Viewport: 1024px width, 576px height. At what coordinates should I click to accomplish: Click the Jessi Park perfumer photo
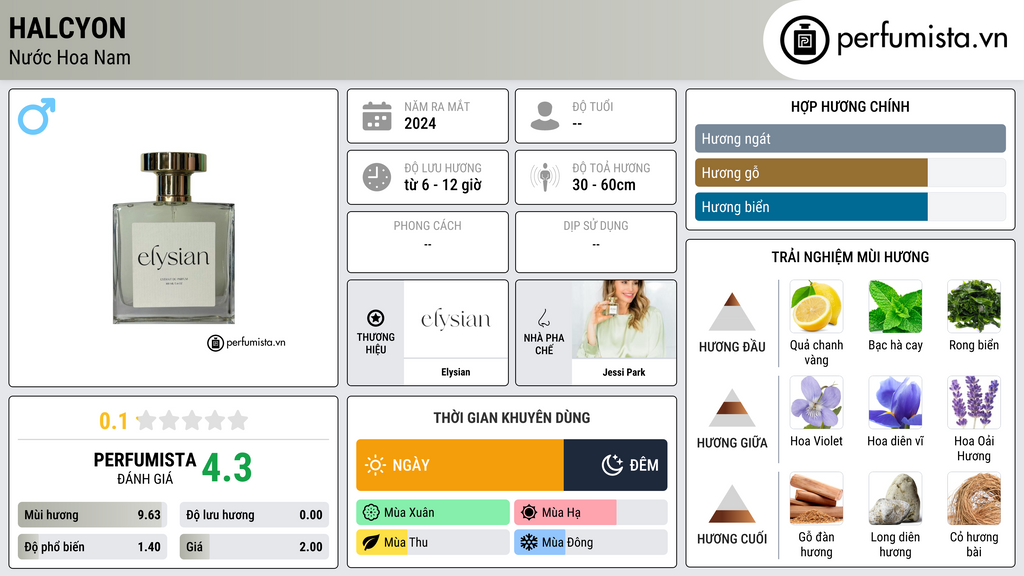click(x=624, y=319)
